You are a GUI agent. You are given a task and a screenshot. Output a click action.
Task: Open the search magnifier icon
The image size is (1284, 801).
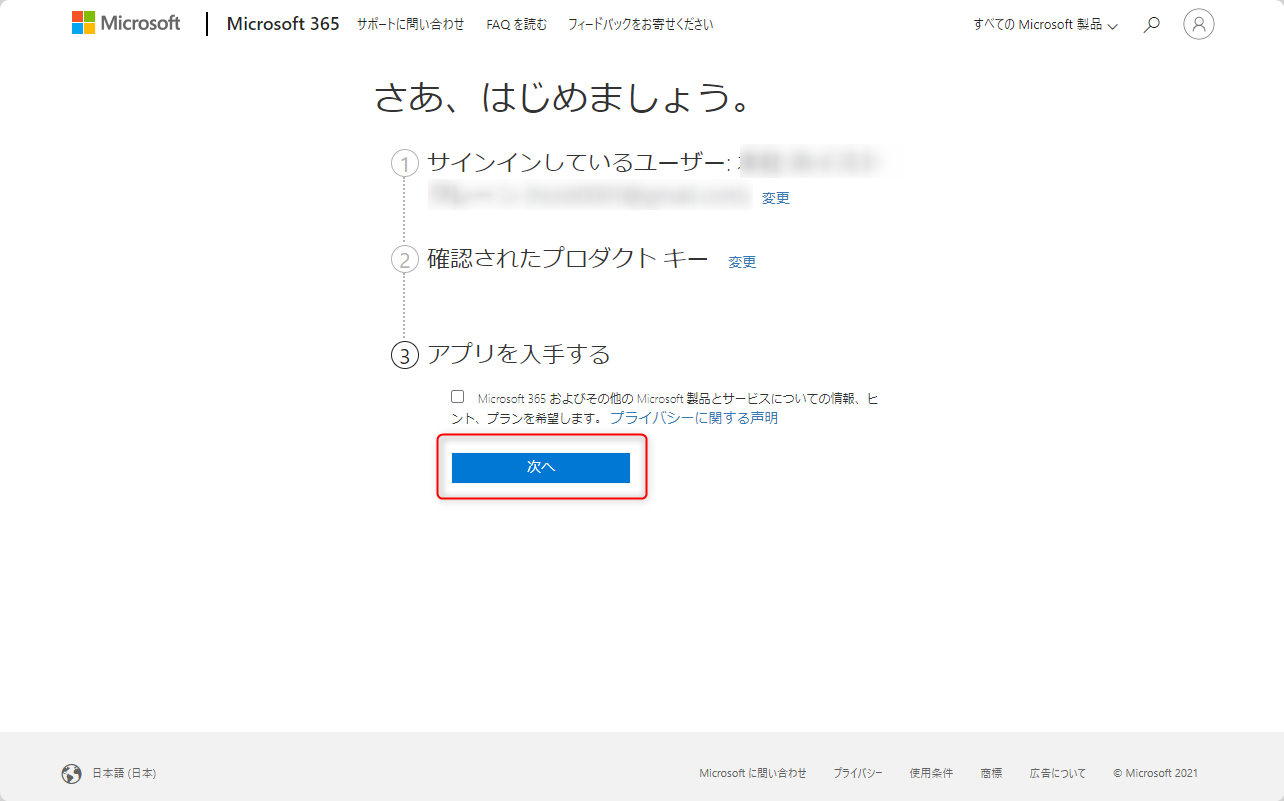click(1152, 24)
